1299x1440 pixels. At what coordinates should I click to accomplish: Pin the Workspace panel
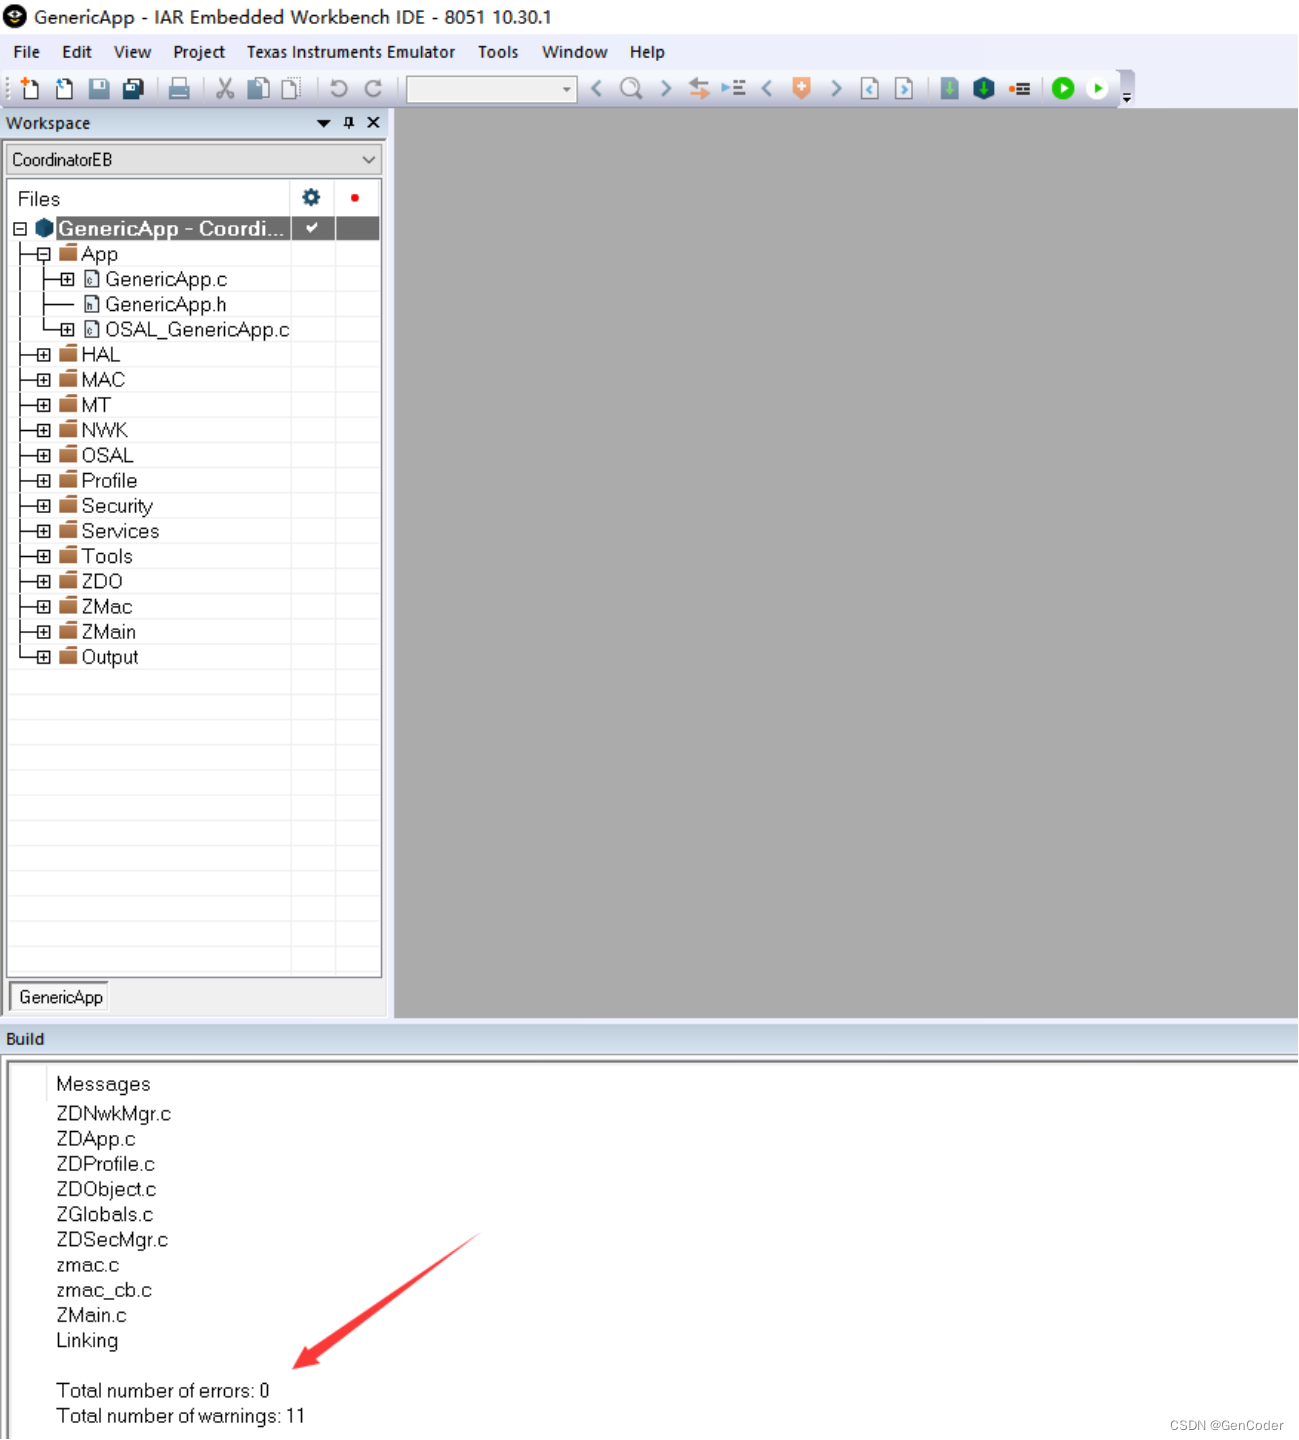(349, 123)
